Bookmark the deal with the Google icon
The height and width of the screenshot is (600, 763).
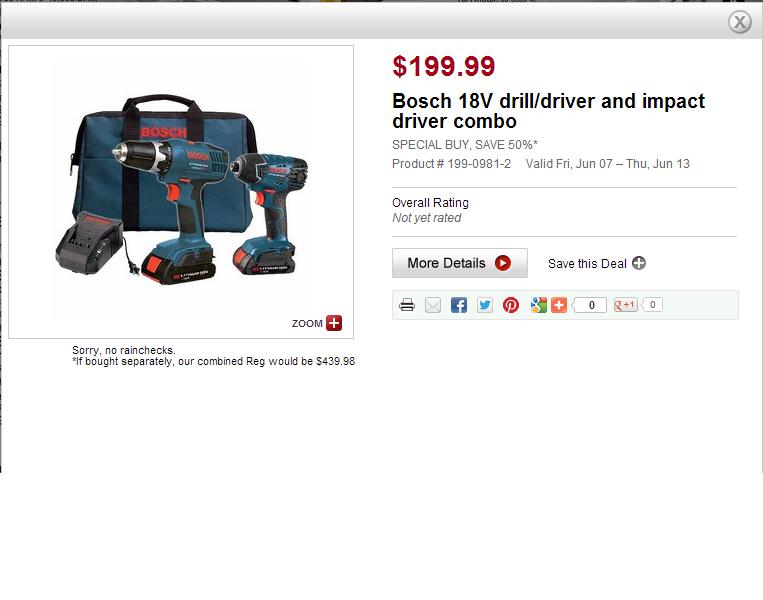539,305
